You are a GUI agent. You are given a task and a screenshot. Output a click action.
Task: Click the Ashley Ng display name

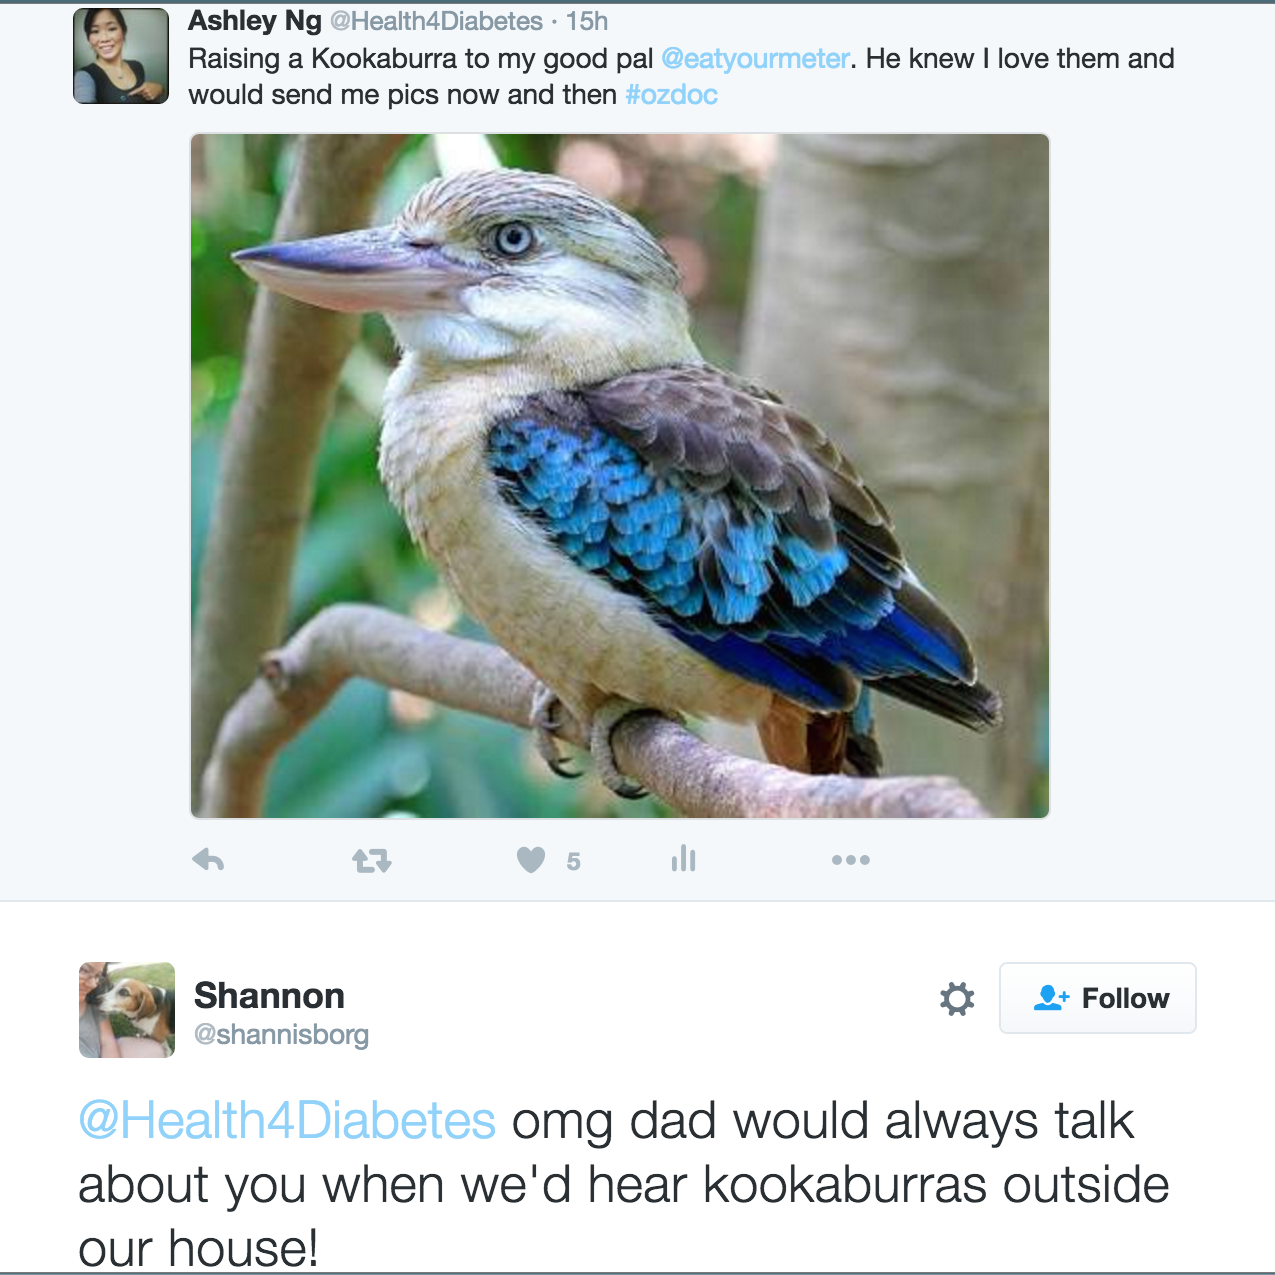[255, 21]
